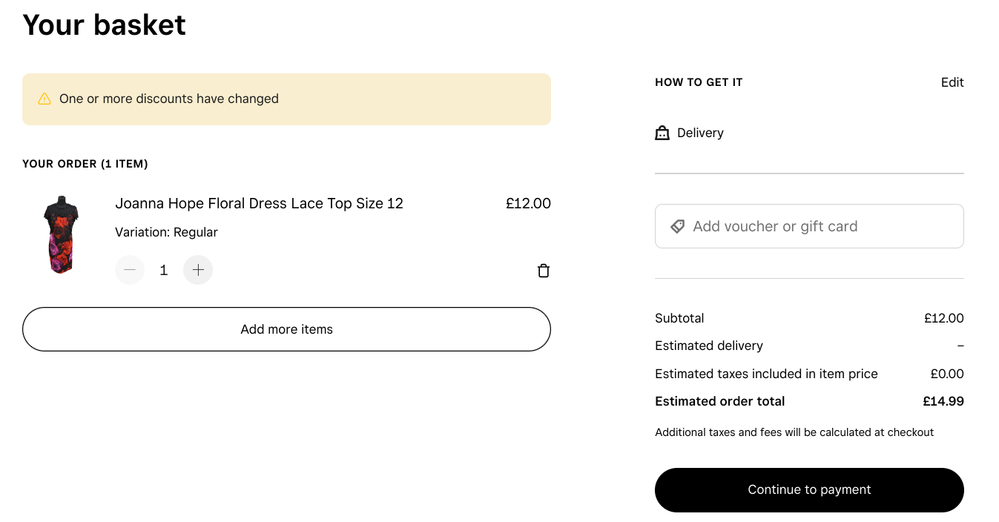Click the voucher tag icon
Viewport: 999px width, 522px height.
677,227
